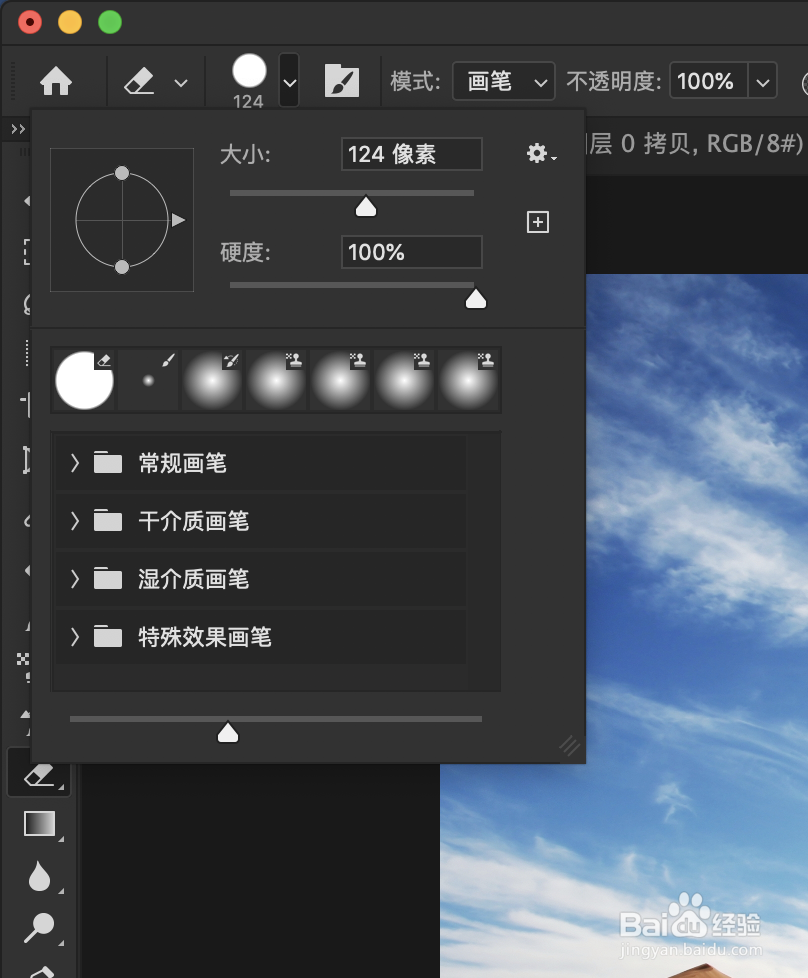The width and height of the screenshot is (808, 978).
Task: Open the 模式 mode dropdown
Action: coord(503,81)
